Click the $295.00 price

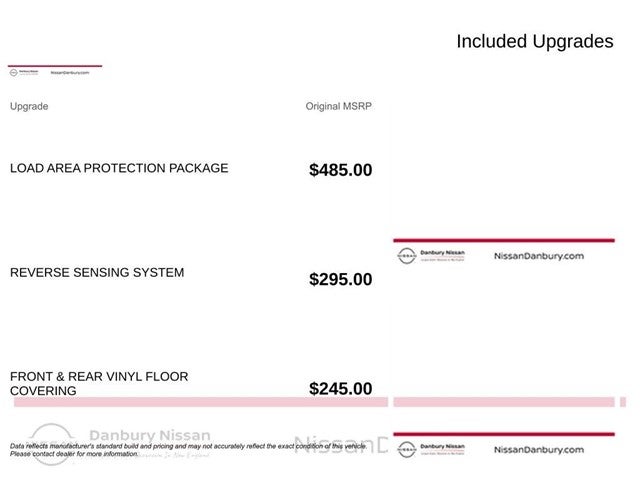[340, 279]
